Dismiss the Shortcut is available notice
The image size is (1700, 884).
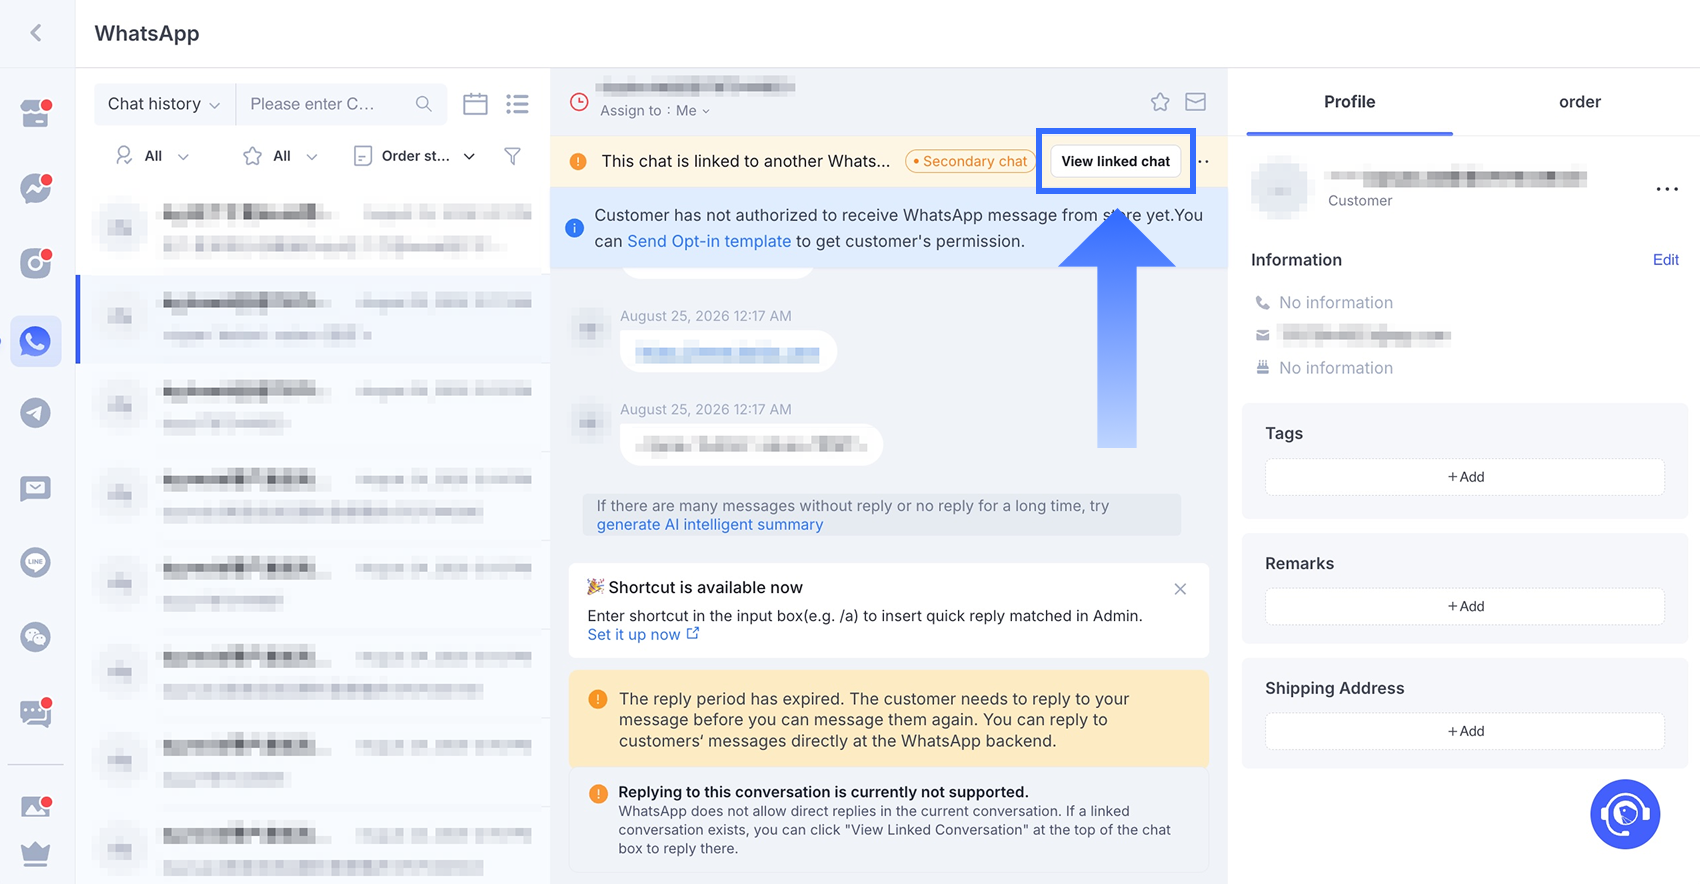tap(1180, 589)
